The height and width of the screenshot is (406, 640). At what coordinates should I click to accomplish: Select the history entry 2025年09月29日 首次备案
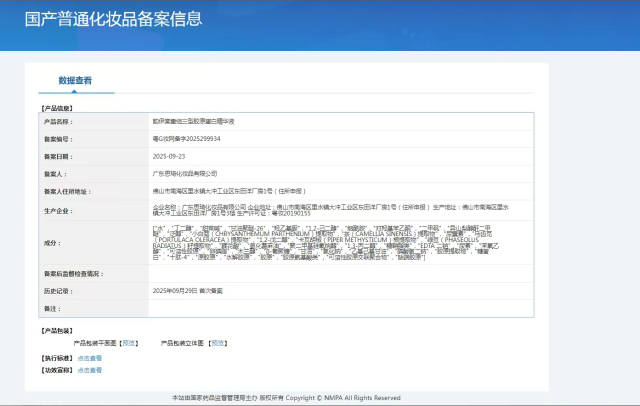point(188,291)
